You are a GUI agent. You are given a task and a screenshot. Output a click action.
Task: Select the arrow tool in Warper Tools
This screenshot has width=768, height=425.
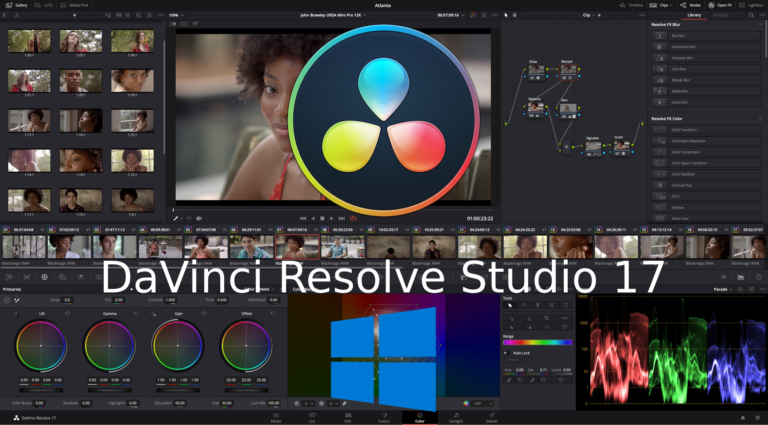(510, 305)
